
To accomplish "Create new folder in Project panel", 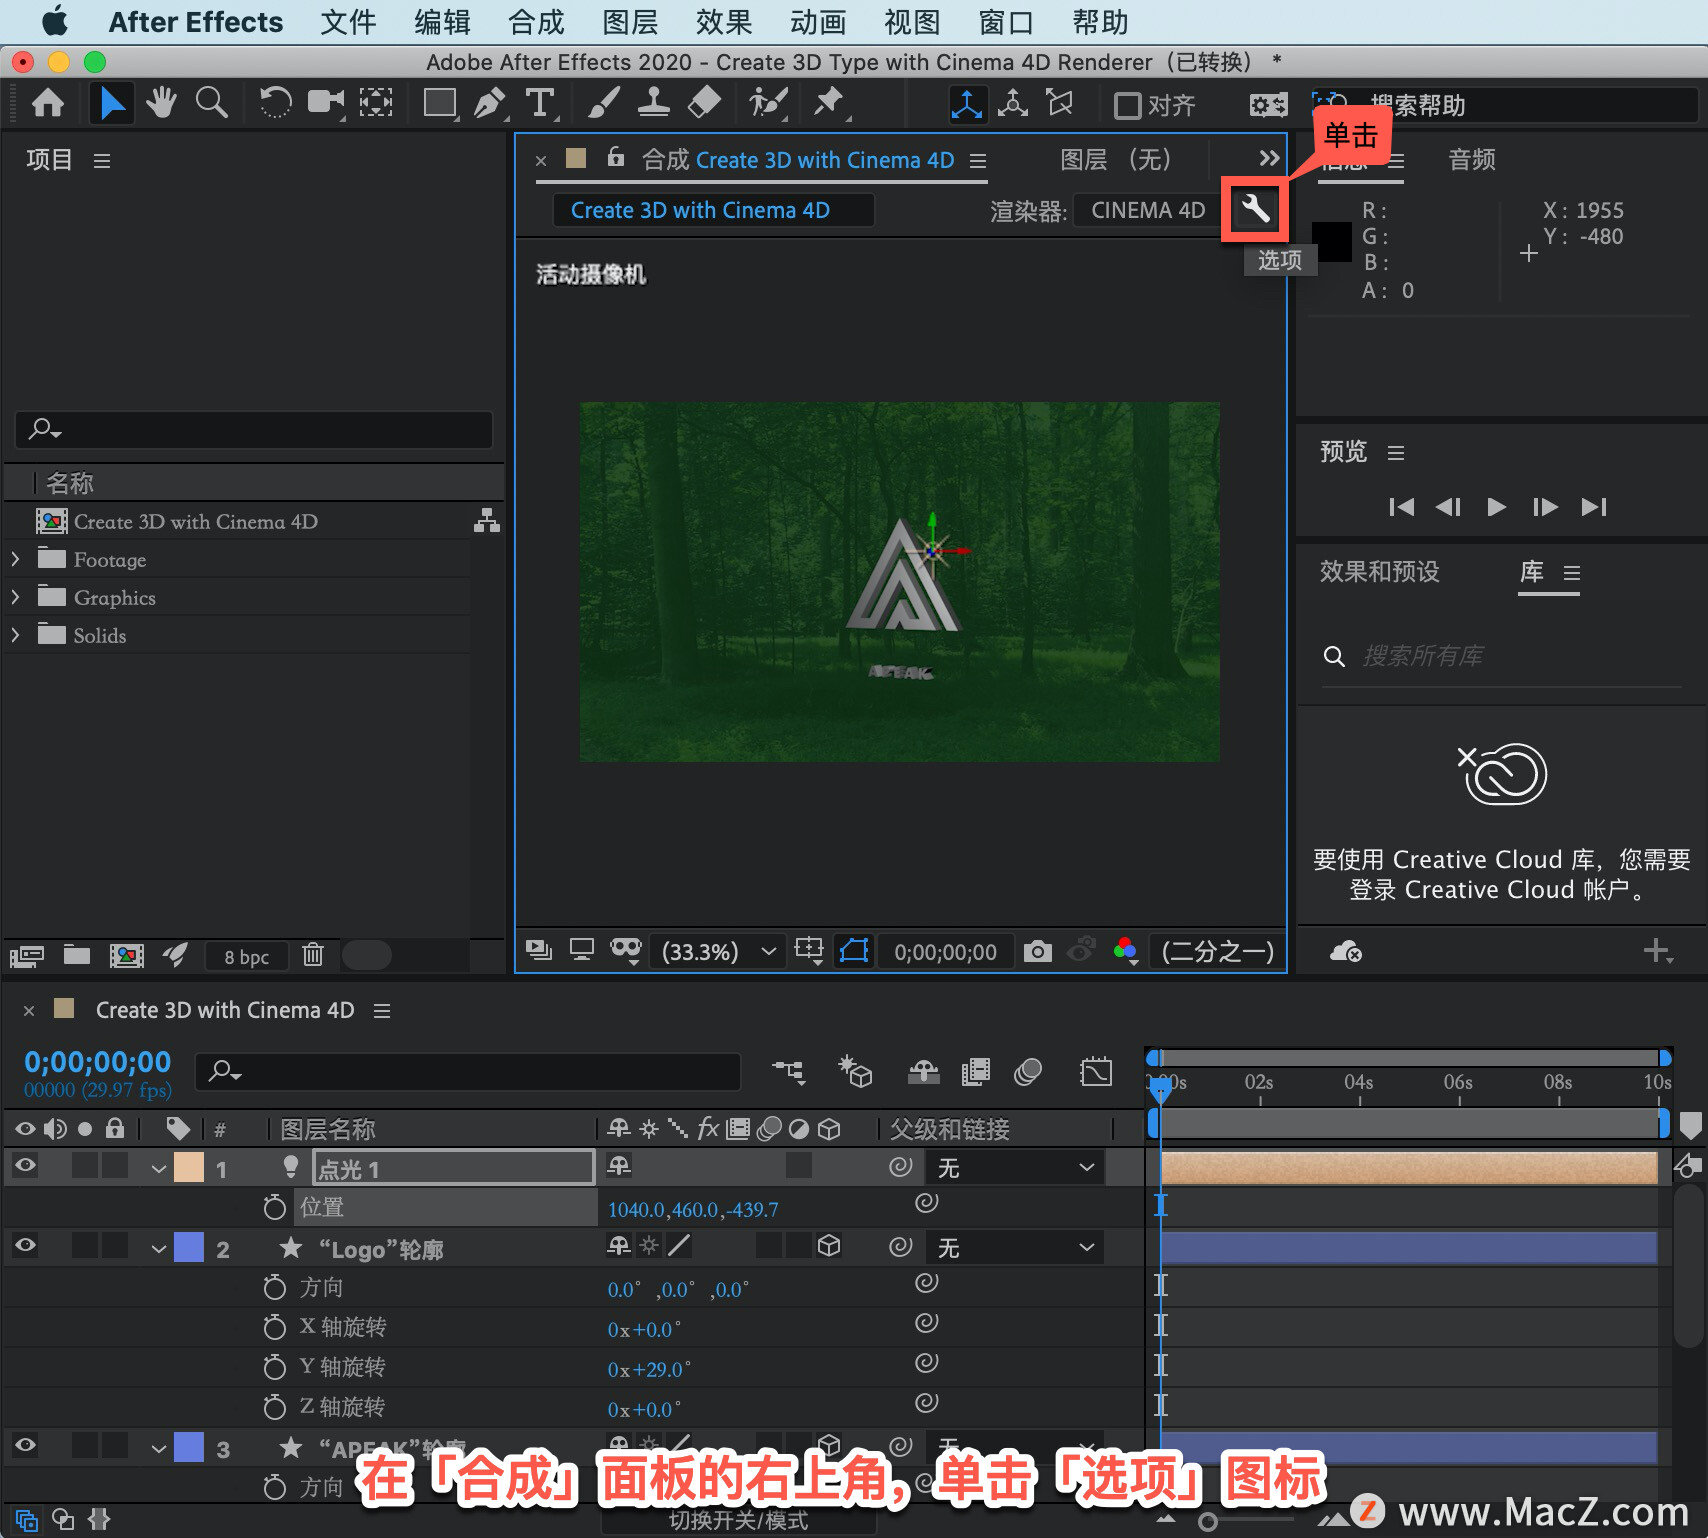I will pos(77,955).
